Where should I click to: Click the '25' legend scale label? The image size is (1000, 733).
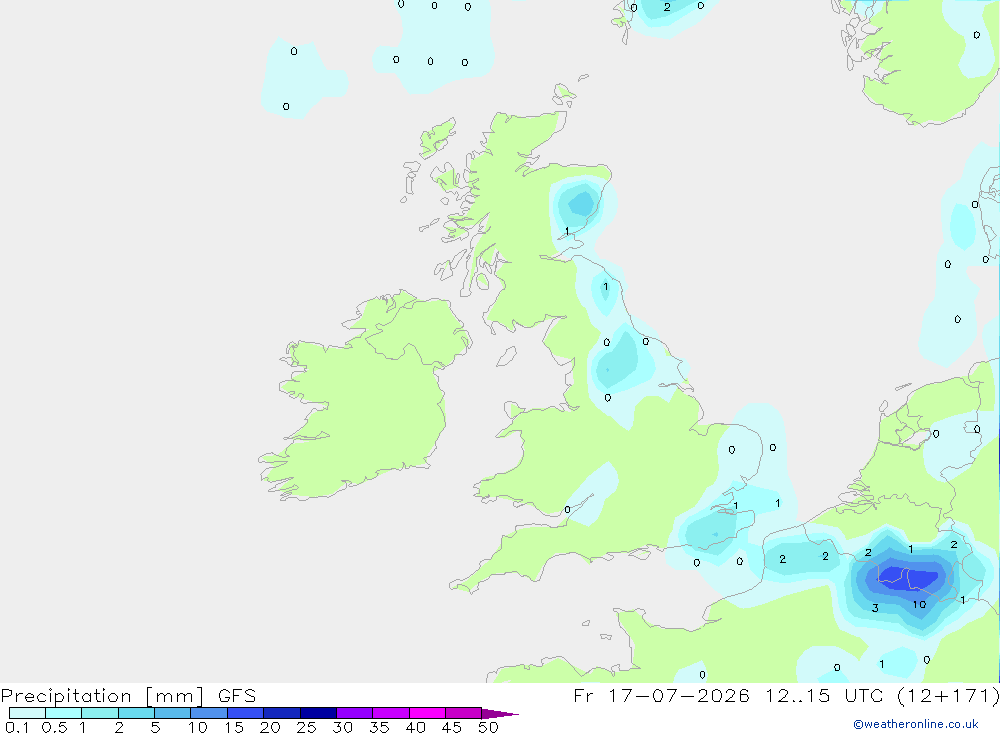(307, 727)
